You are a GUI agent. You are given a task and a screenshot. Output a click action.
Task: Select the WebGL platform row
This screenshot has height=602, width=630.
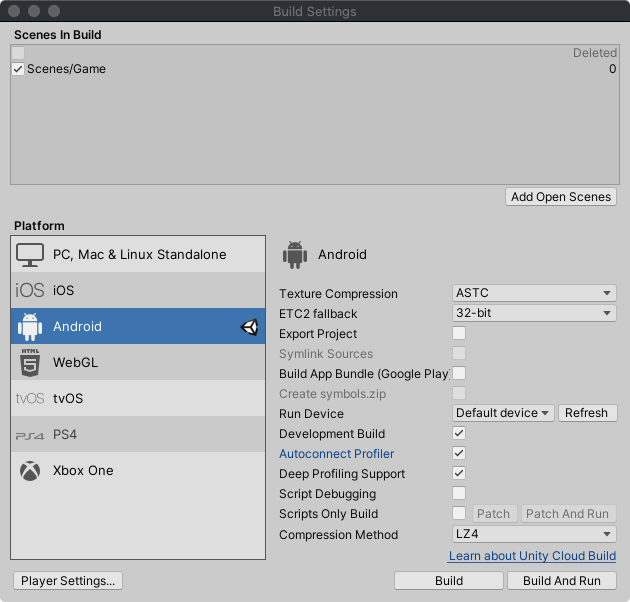point(138,362)
